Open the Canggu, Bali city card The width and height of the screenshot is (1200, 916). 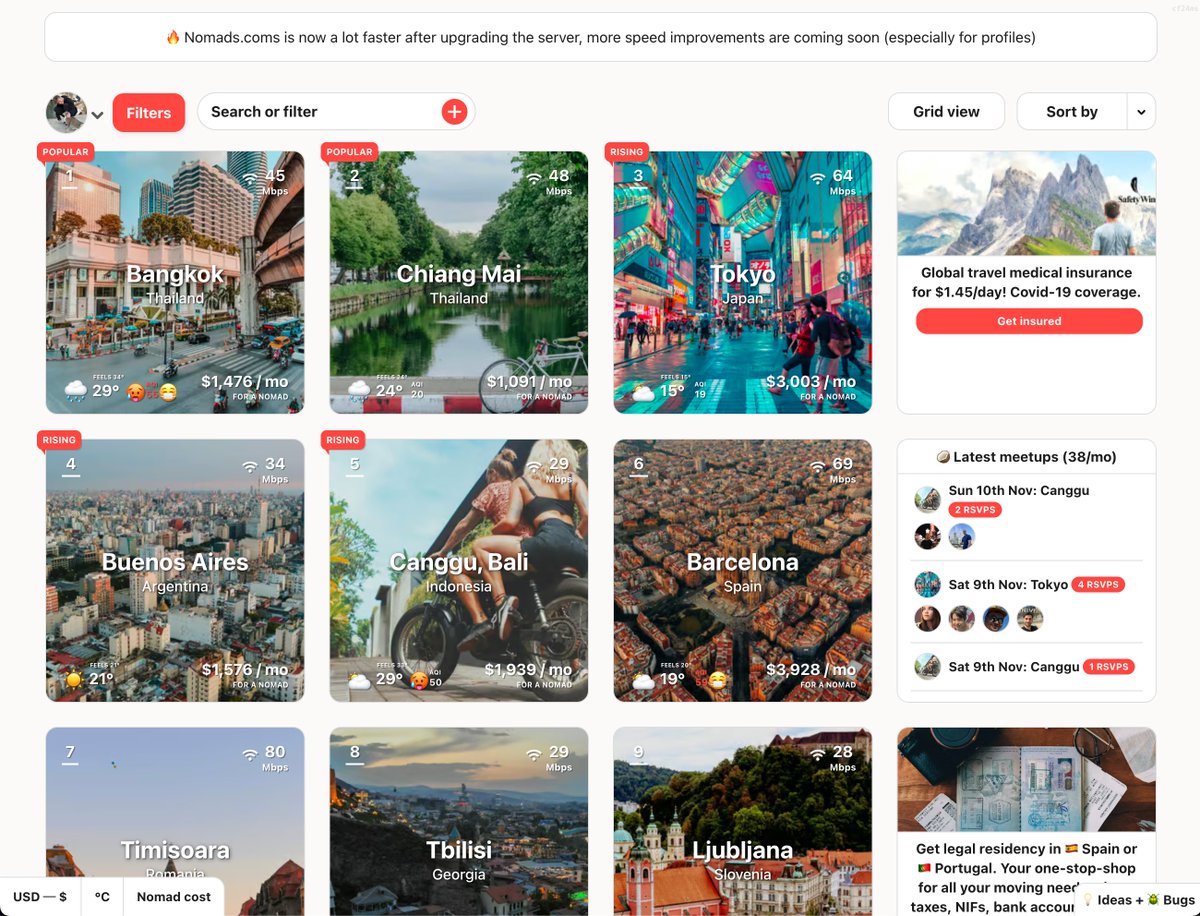click(459, 570)
